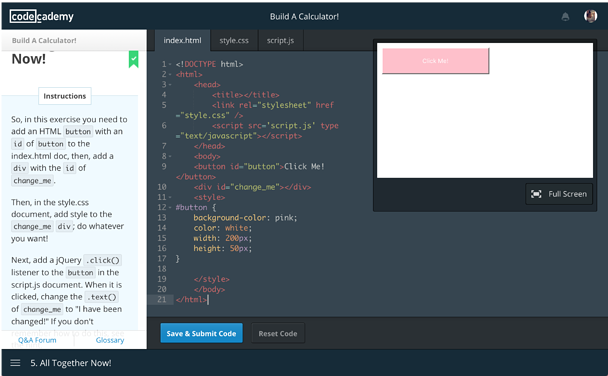This screenshot has height=376, width=608.
Task: Open the hamburger lesson menu
Action: pyautogui.click(x=15, y=363)
